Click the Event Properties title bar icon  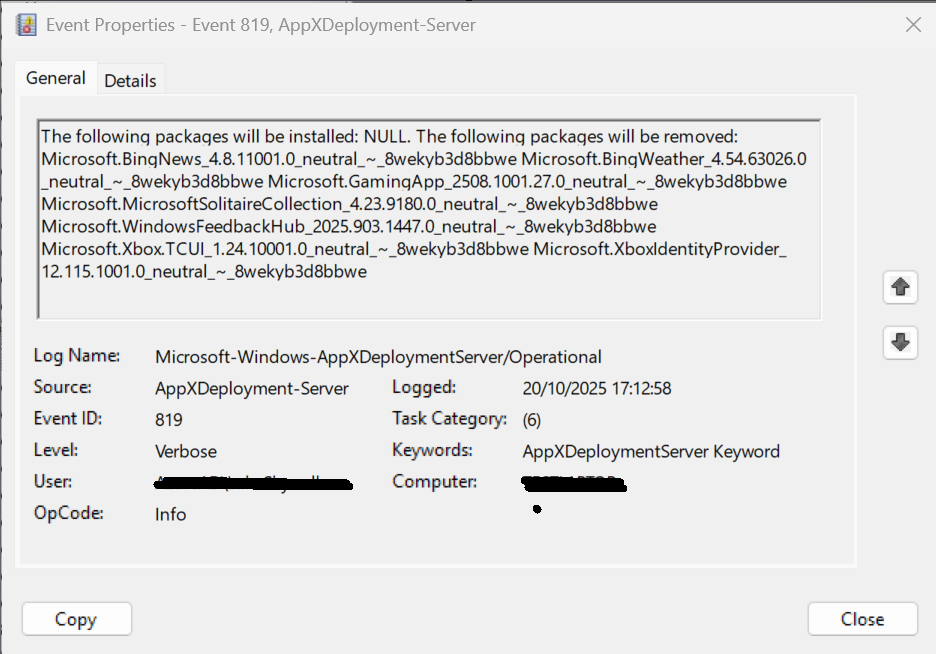click(27, 25)
